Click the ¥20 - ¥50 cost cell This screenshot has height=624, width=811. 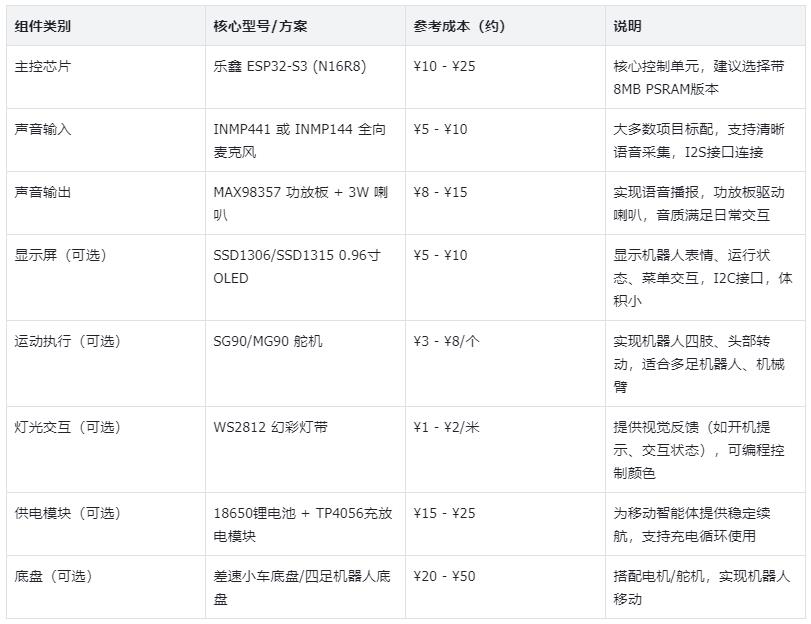pyautogui.click(x=505, y=587)
